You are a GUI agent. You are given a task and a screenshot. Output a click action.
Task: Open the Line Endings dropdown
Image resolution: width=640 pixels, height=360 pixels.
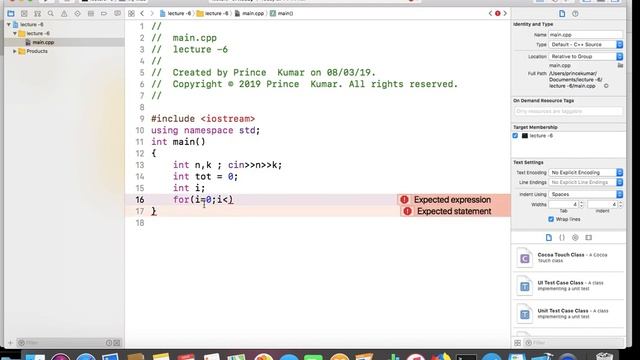586,182
